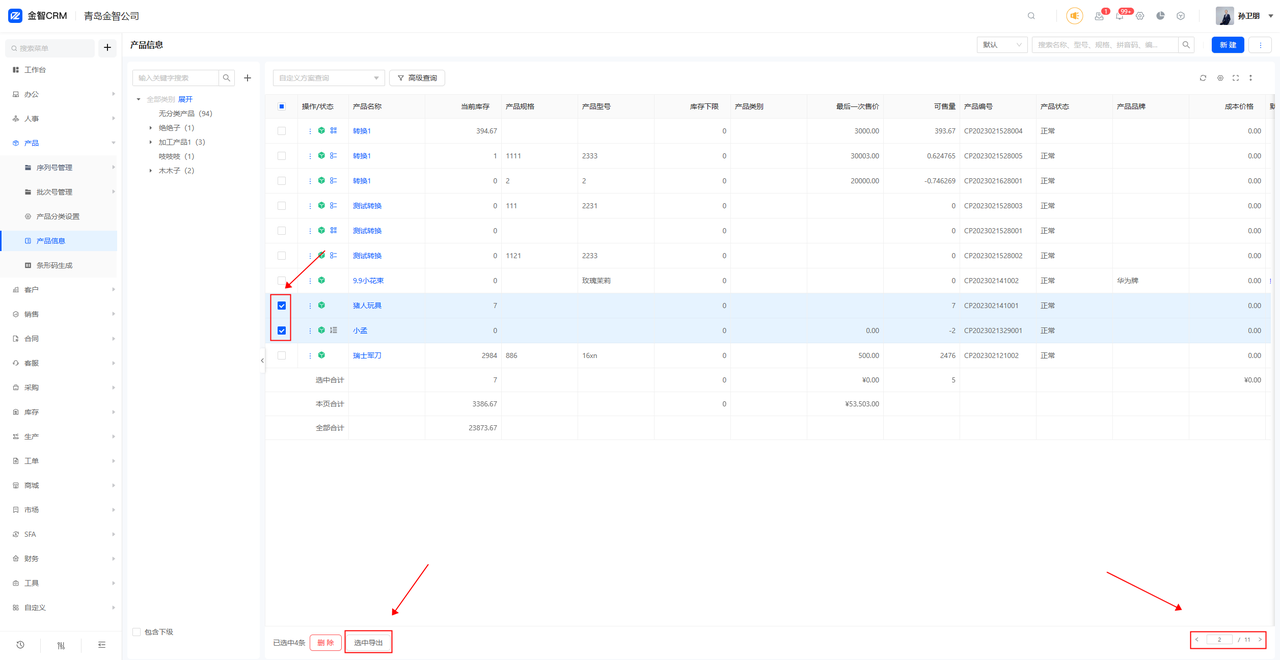Collapse the category panel with left chevron
The height and width of the screenshot is (660, 1280).
(262, 361)
